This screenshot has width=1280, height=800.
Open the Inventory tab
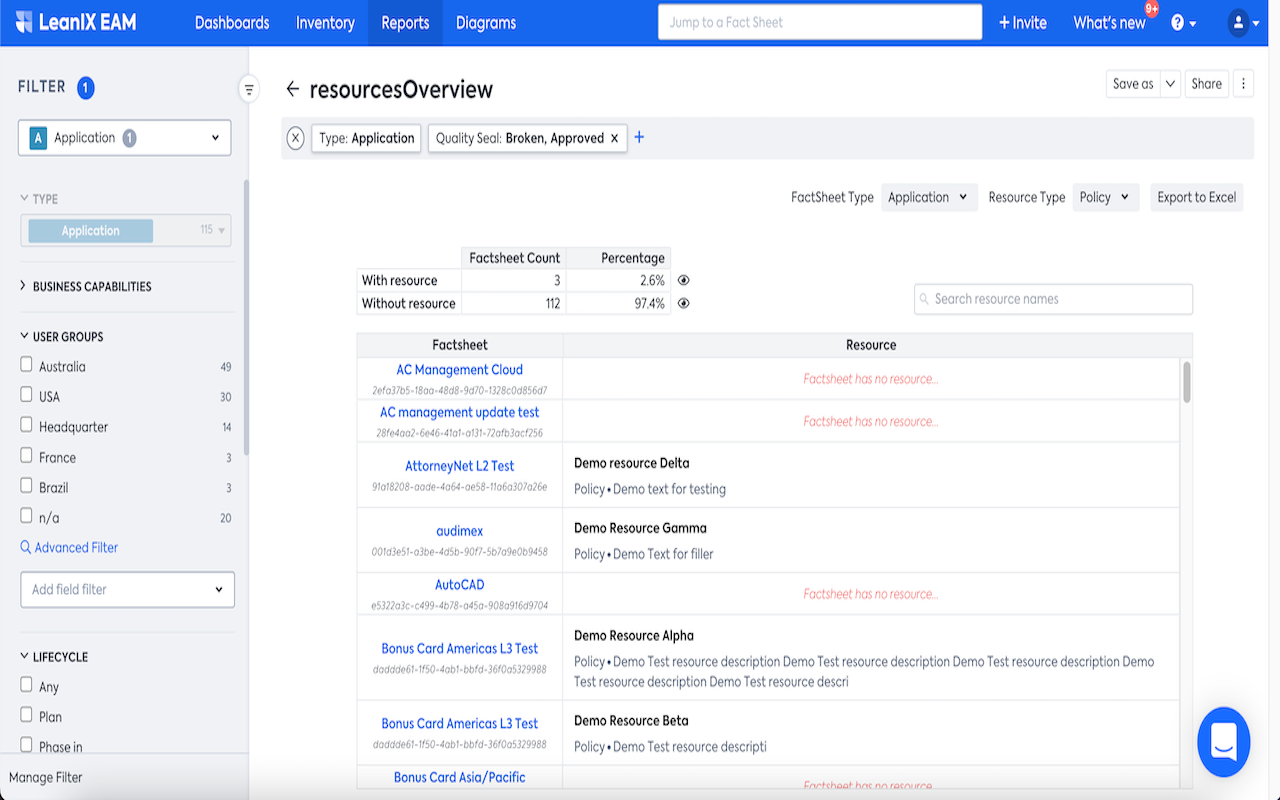(x=325, y=23)
